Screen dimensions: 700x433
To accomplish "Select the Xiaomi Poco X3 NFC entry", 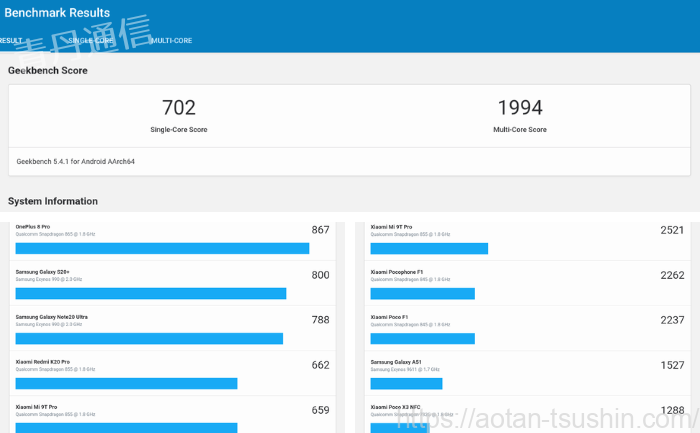I will [395, 407].
